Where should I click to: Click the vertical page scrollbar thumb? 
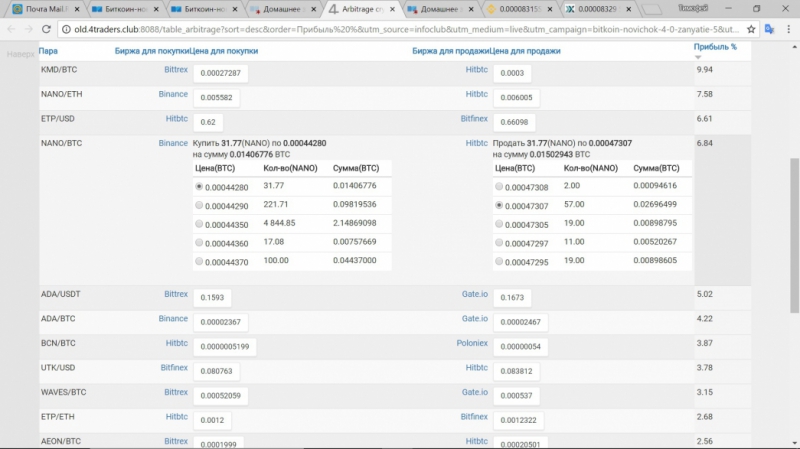point(794,235)
